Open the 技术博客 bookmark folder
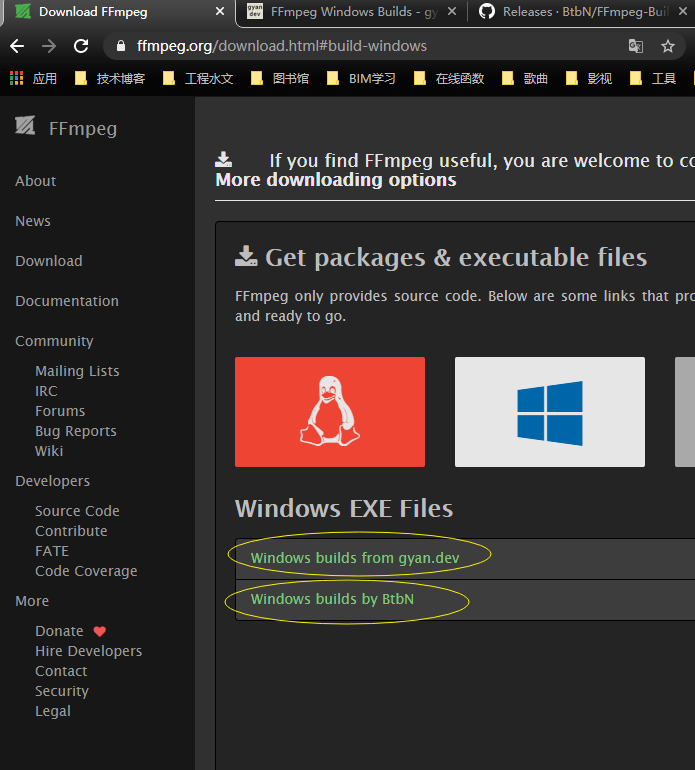Viewport: 695px width, 770px height. [x=110, y=79]
